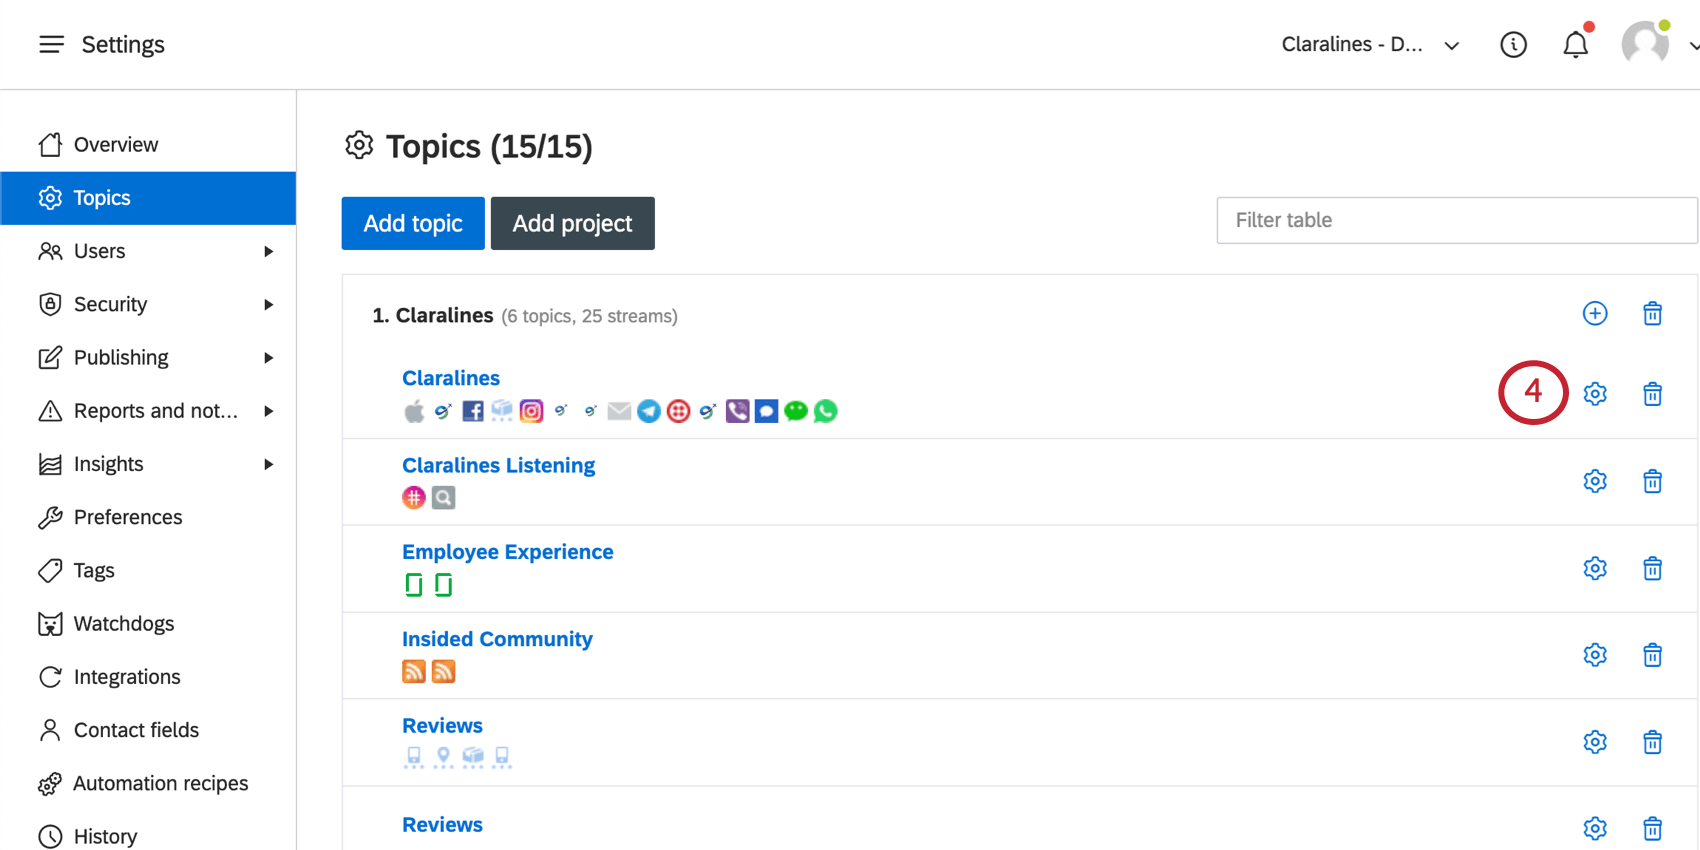This screenshot has width=1700, height=850.
Task: Open the Claralines Listening topic link
Action: pos(498,465)
